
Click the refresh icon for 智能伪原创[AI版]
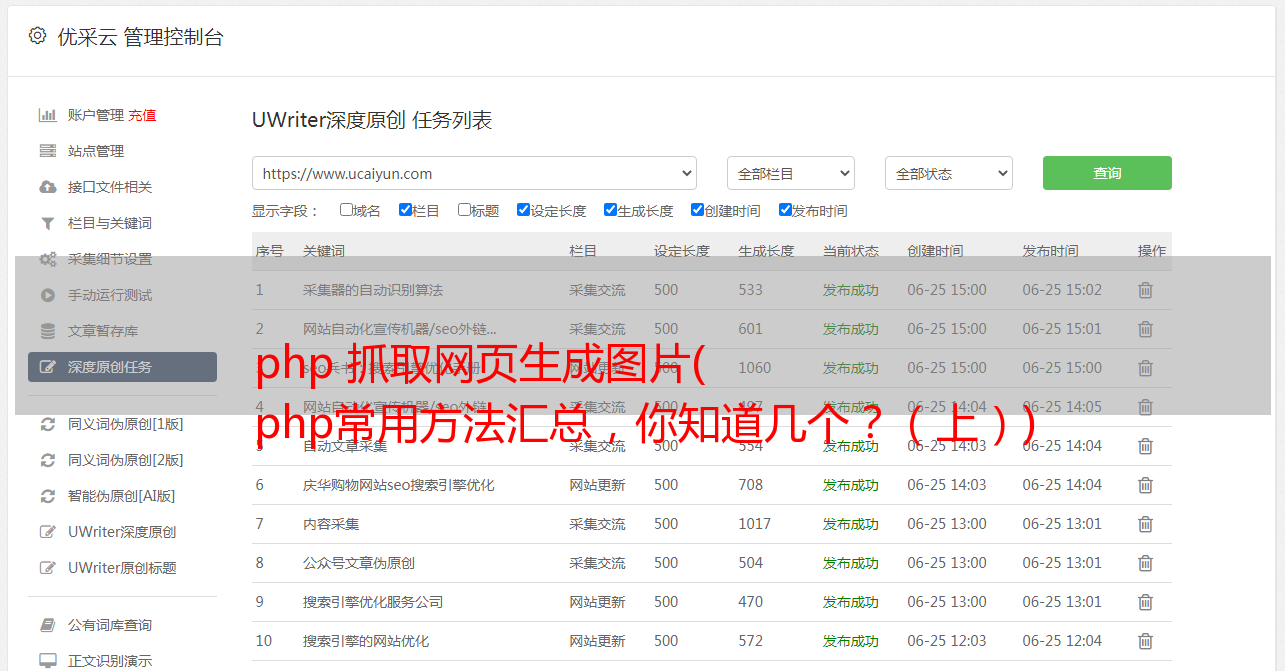47,496
